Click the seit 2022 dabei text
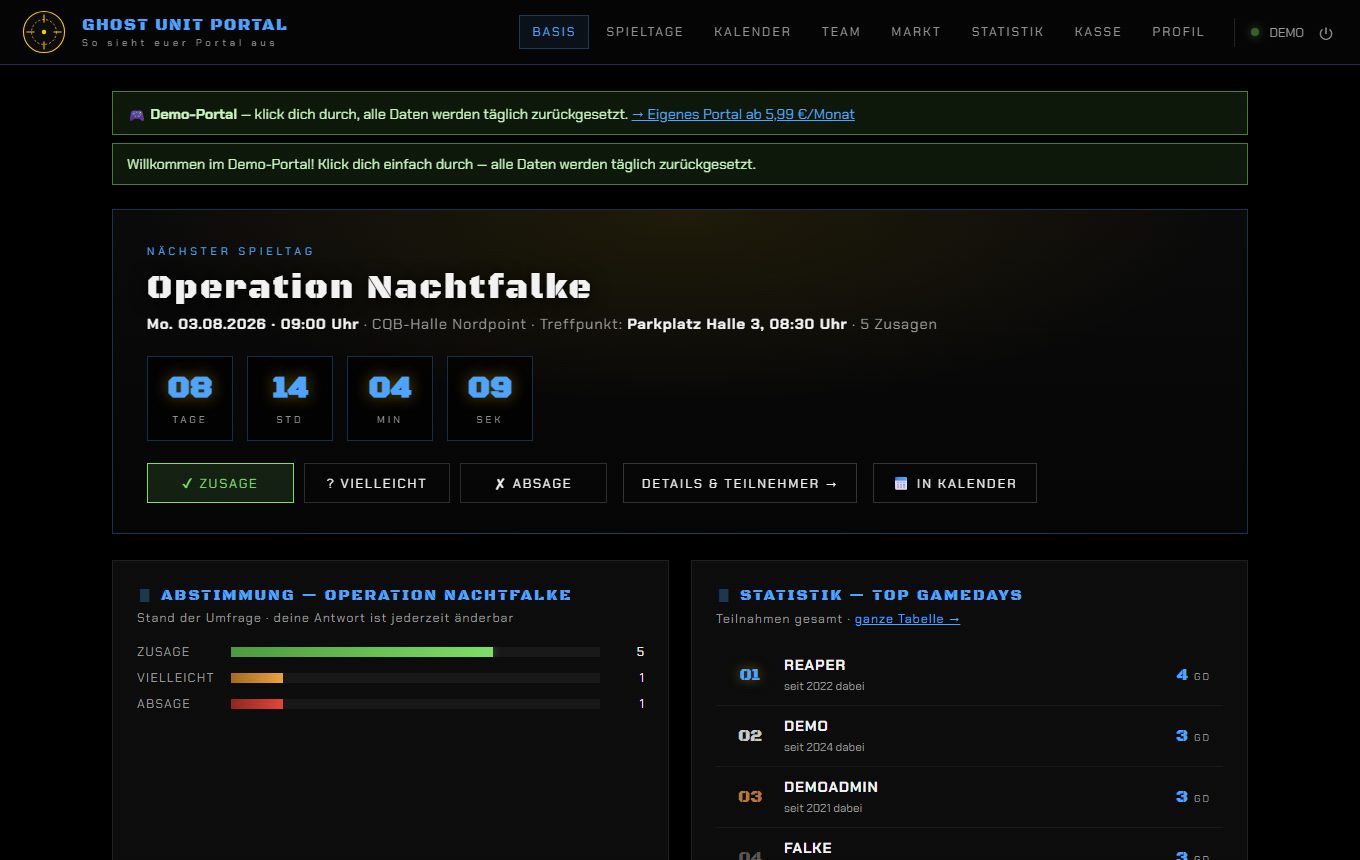This screenshot has height=860, width=1360. click(824, 686)
